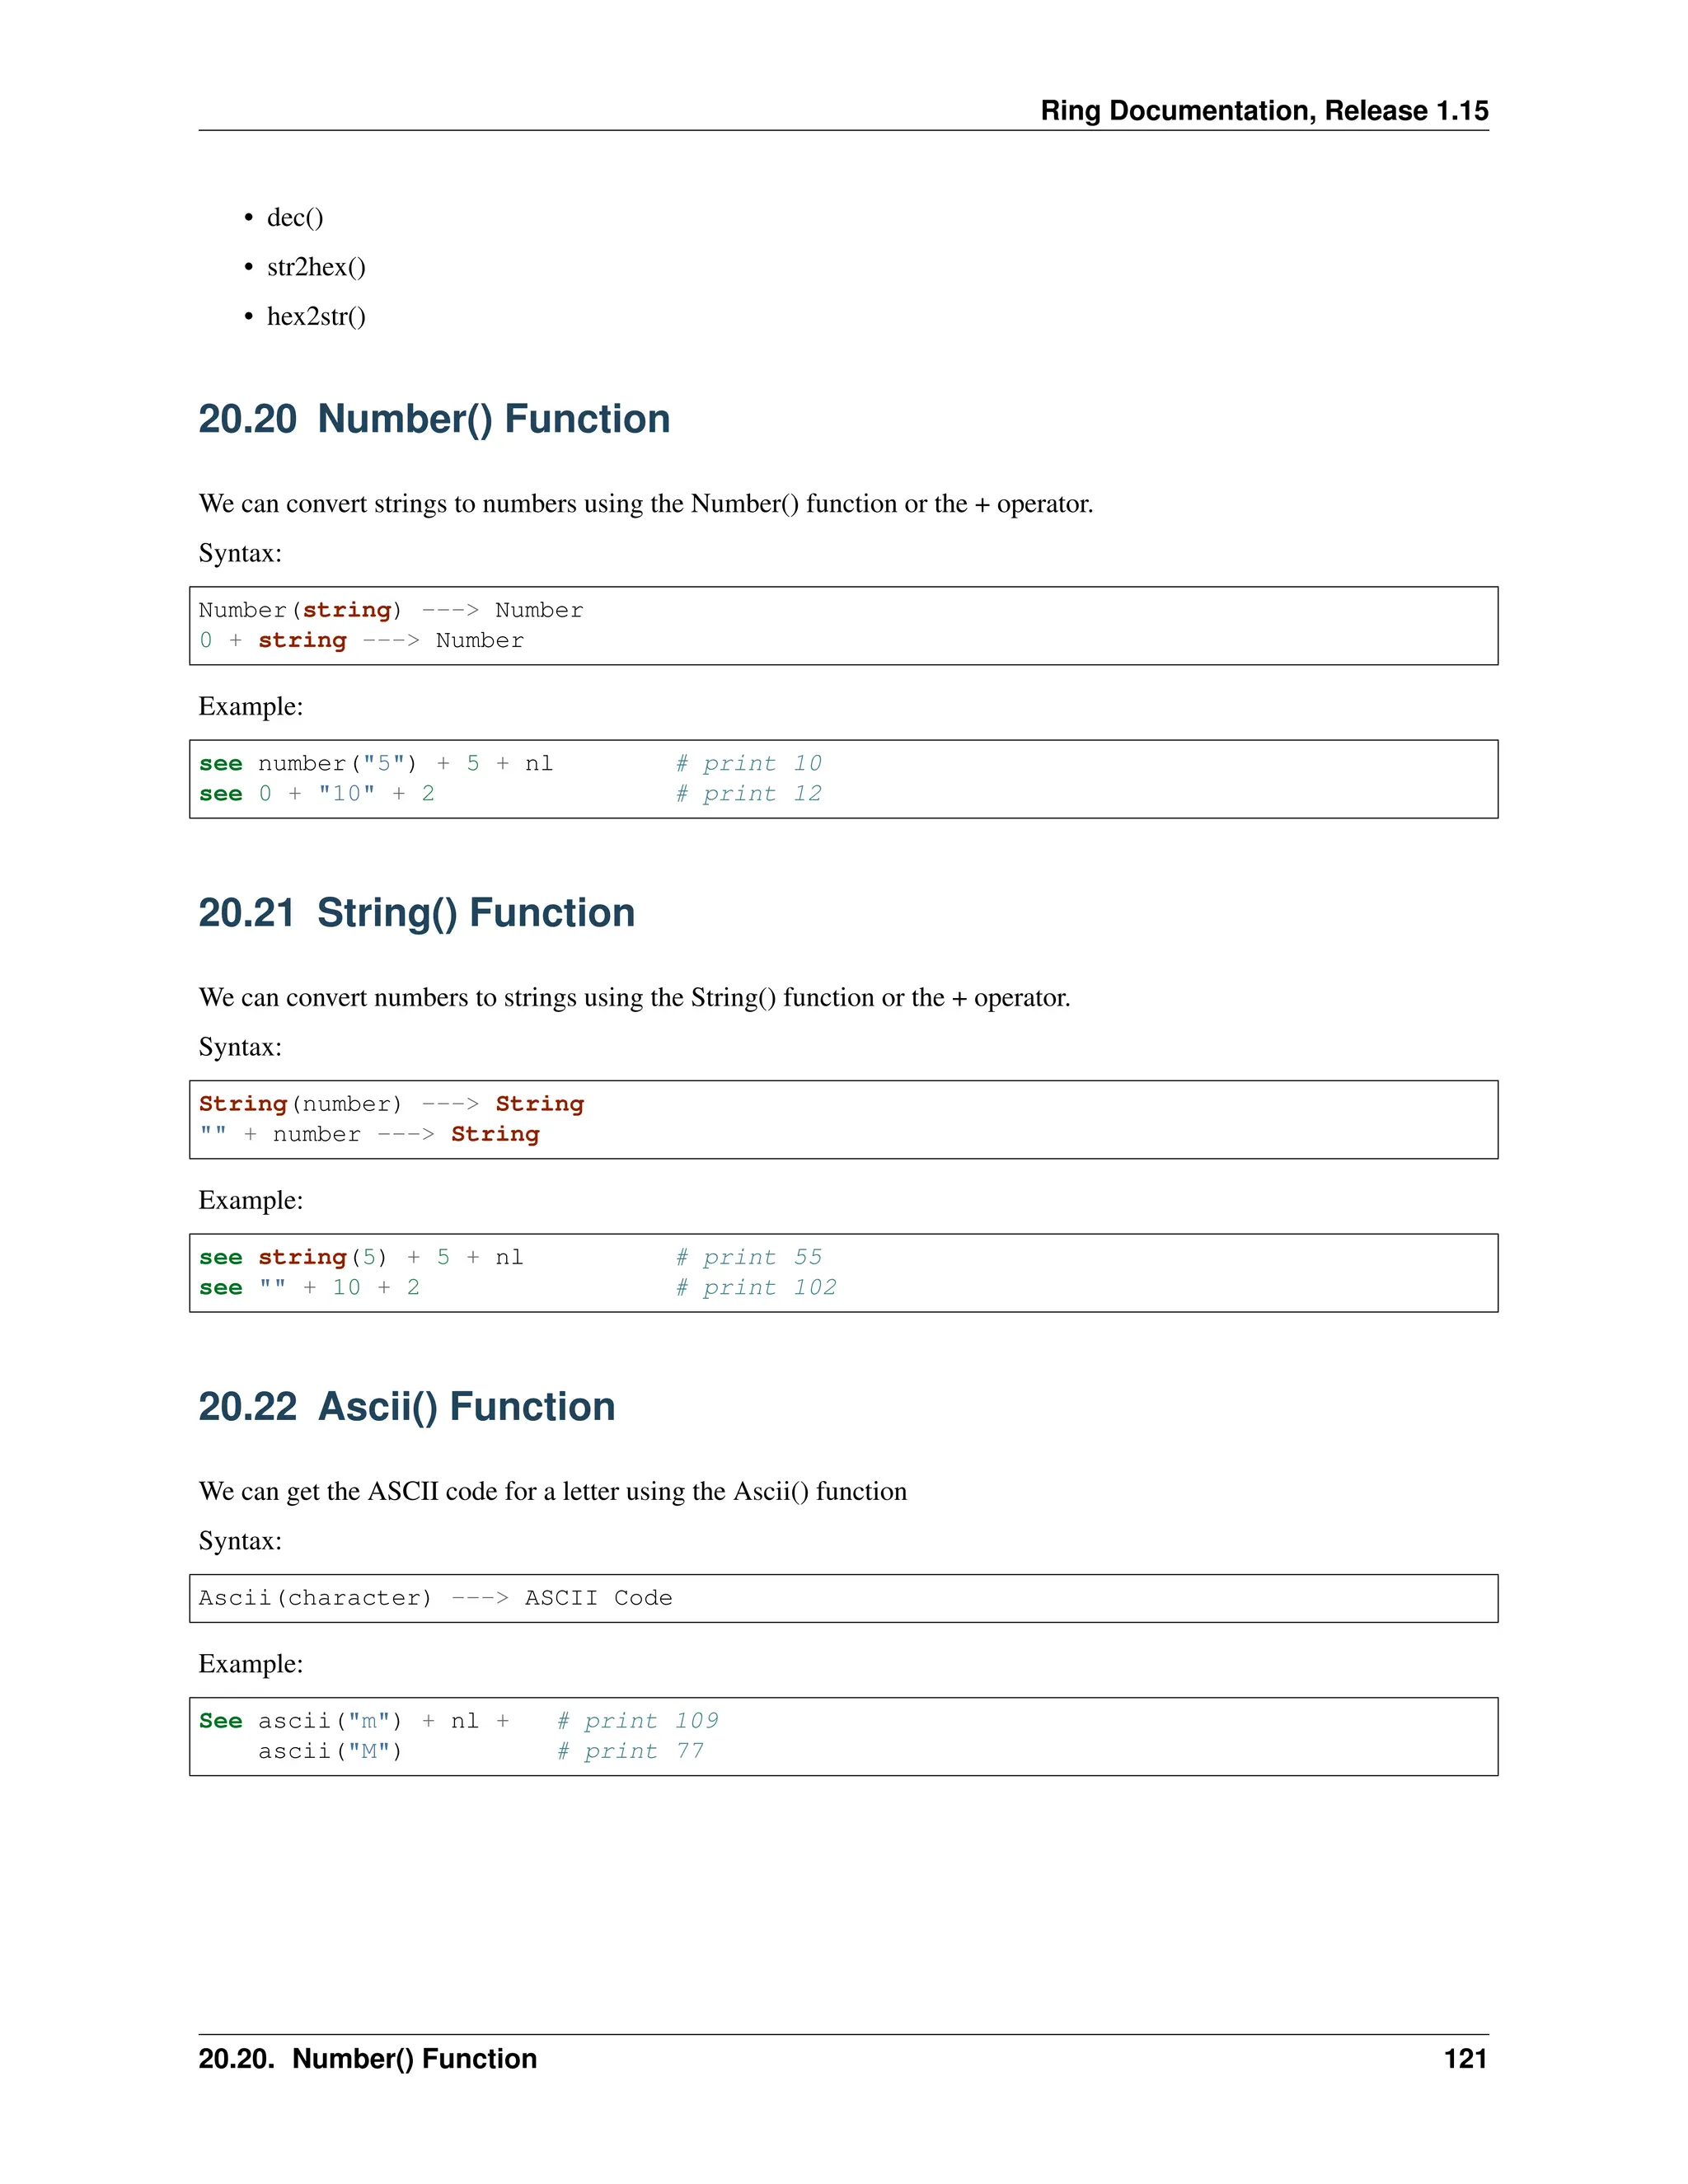Click the "20.20 Number() Function" section heading
Screen dimensions: 1688x2184
(x=434, y=419)
